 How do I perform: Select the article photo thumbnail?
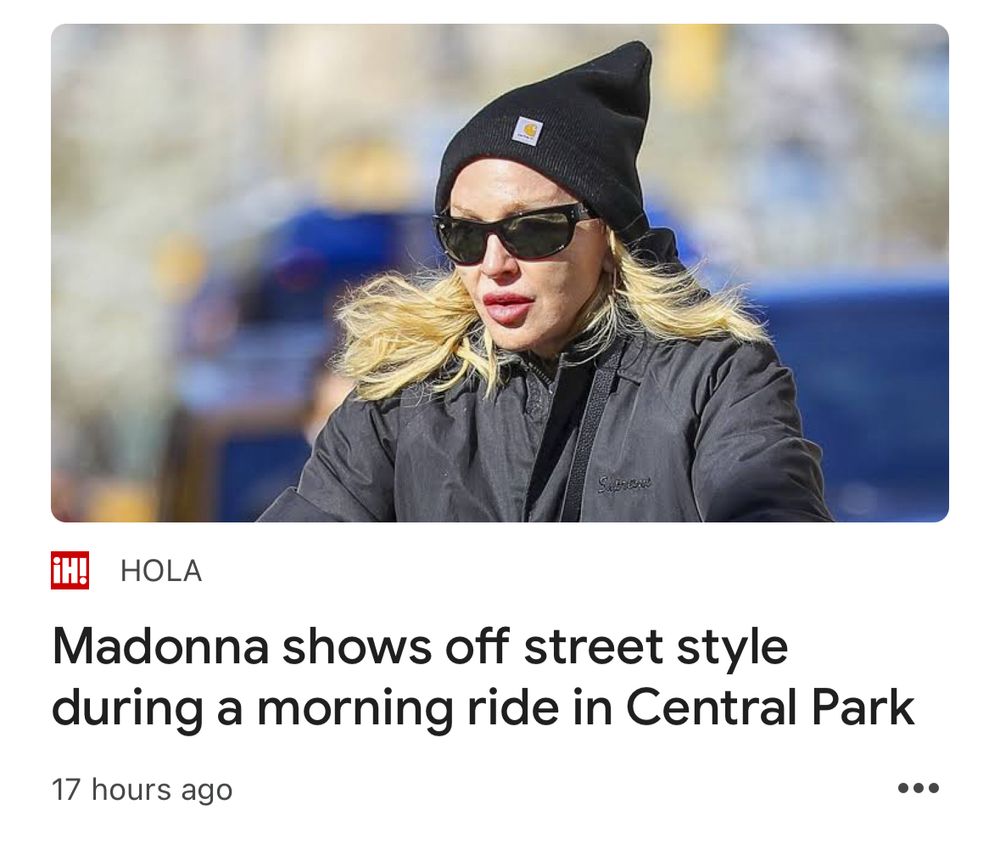pos(500,273)
